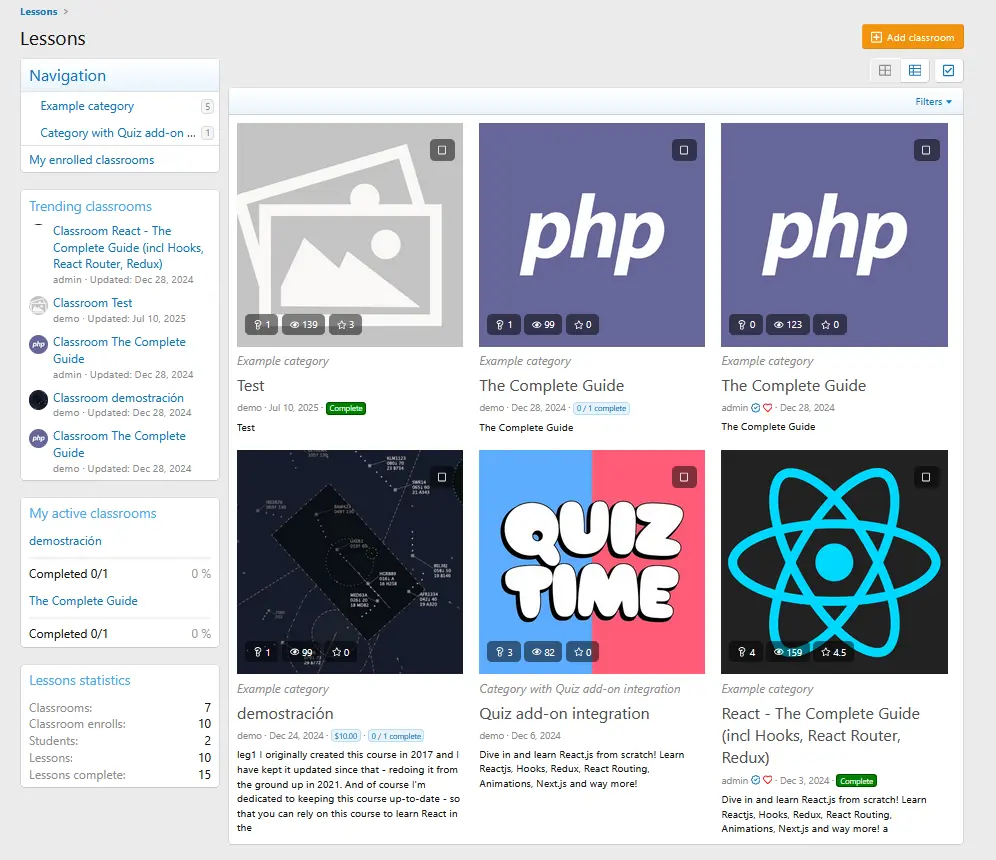Switch to the list view layout icon
Viewport: 996px width, 860px height.
pos(914,70)
